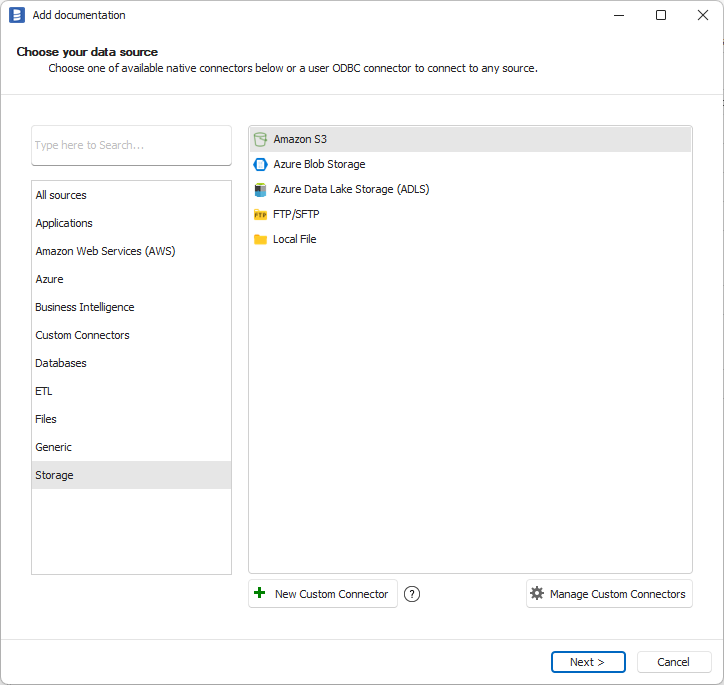
Task: Open the question mark help icon
Action: 412,594
